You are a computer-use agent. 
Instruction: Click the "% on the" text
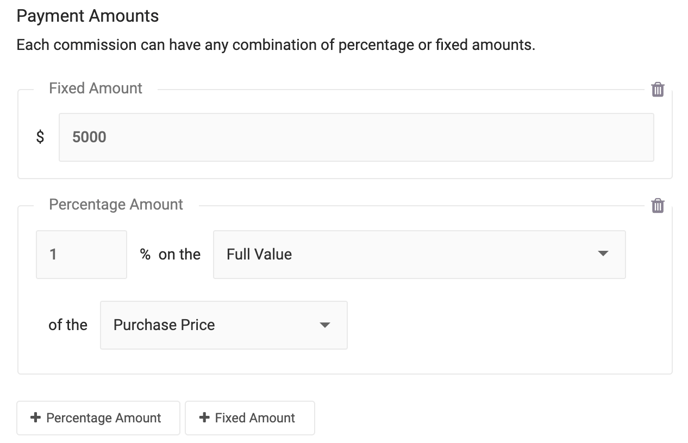coord(170,254)
